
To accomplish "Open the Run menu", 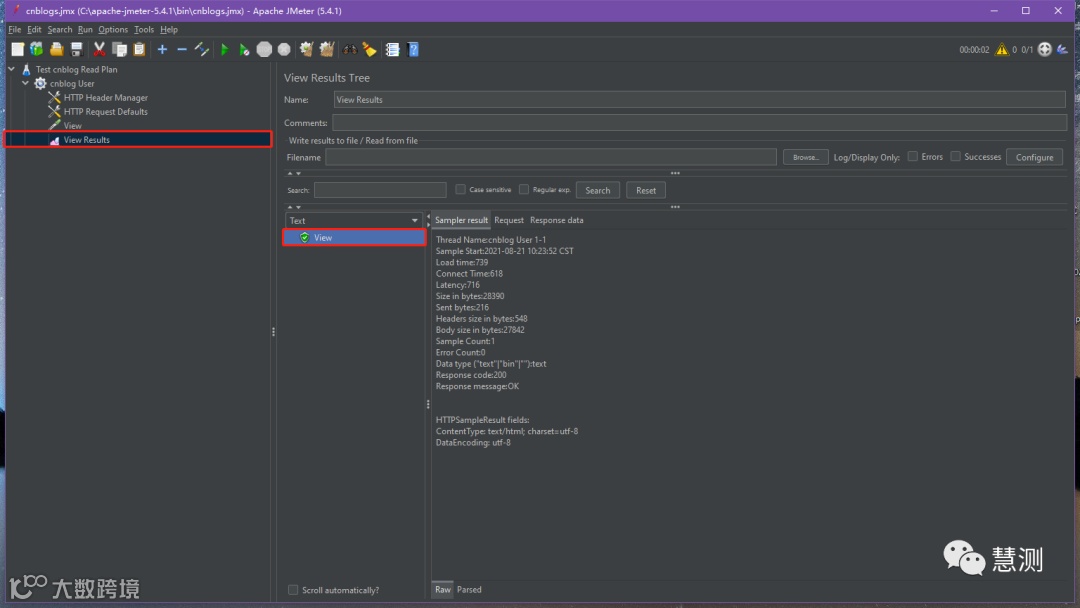I will coord(85,30).
